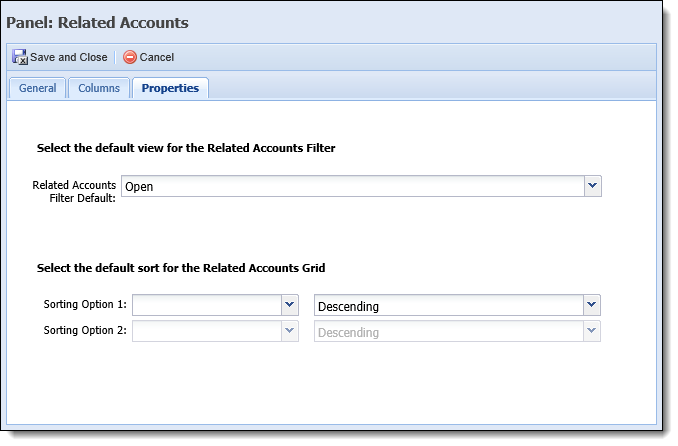Select the Properties tab
678x446 pixels.
pos(170,88)
